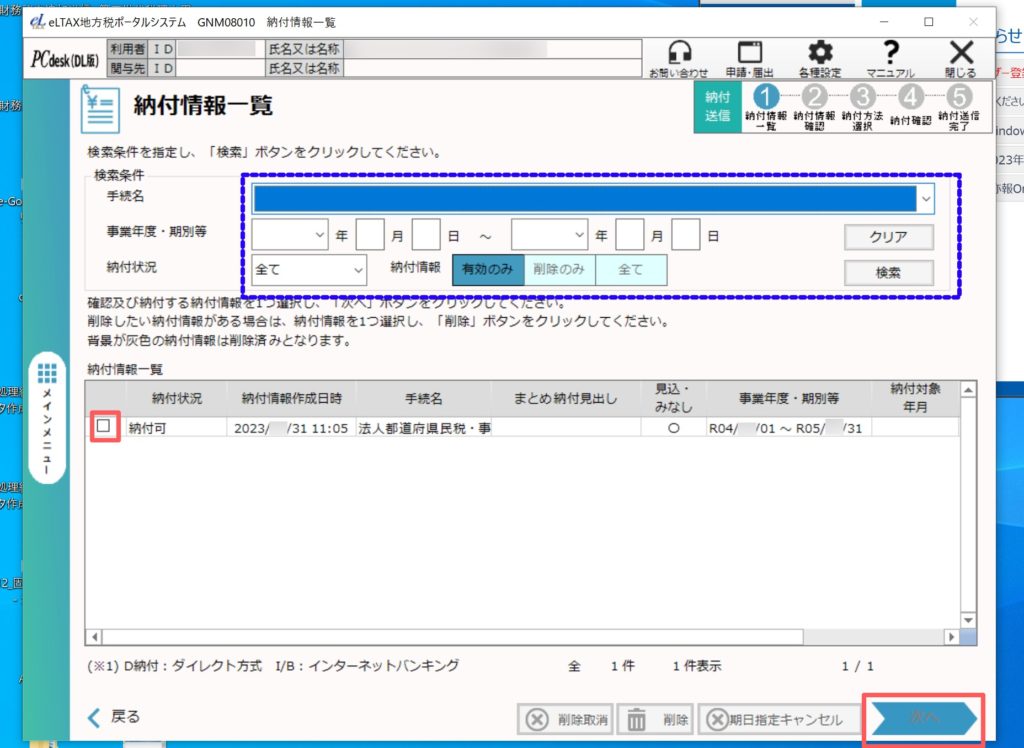This screenshot has height=748, width=1024.
Task: Expand the start era year dropdown
Action: click(290, 235)
